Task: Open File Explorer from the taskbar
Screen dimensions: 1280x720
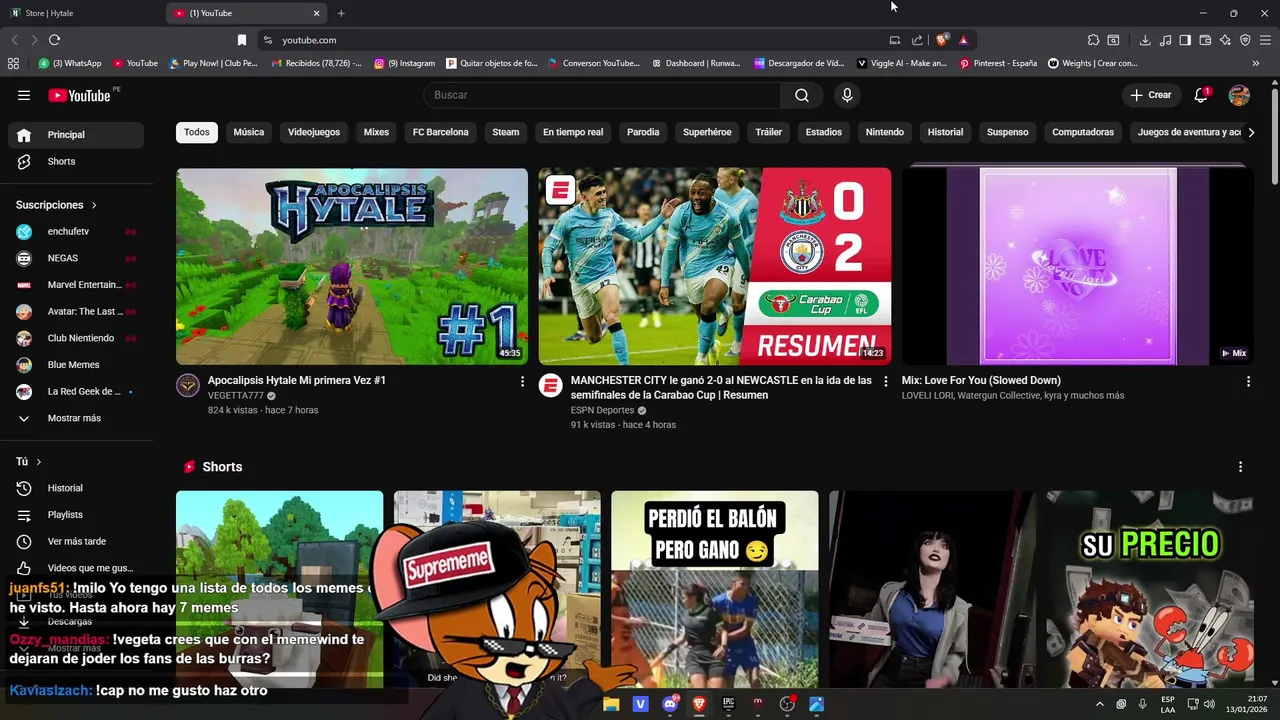Action: point(611,704)
